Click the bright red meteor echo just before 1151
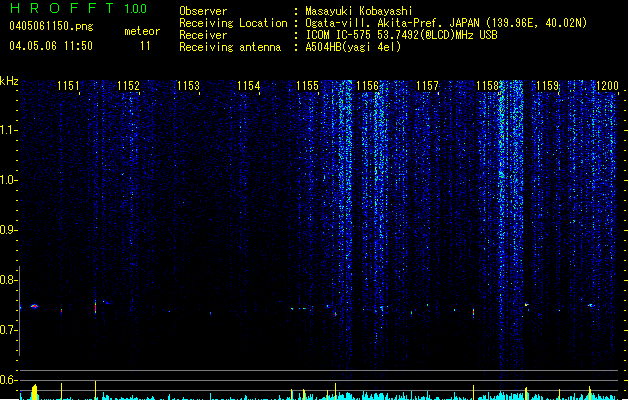 [x=34, y=307]
